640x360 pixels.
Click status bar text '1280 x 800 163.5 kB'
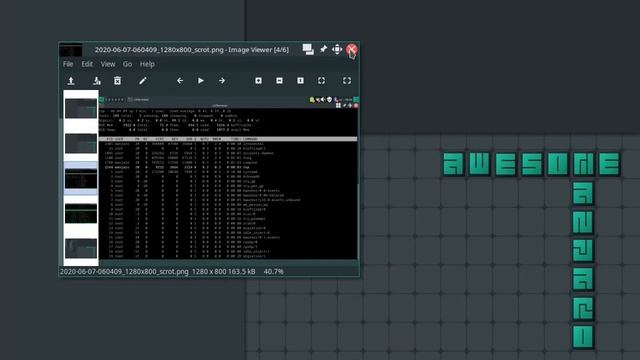(x=224, y=271)
